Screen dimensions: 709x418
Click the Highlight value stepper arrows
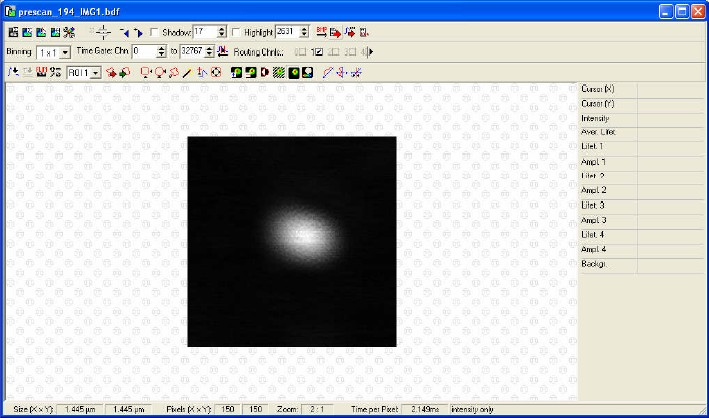click(x=304, y=32)
